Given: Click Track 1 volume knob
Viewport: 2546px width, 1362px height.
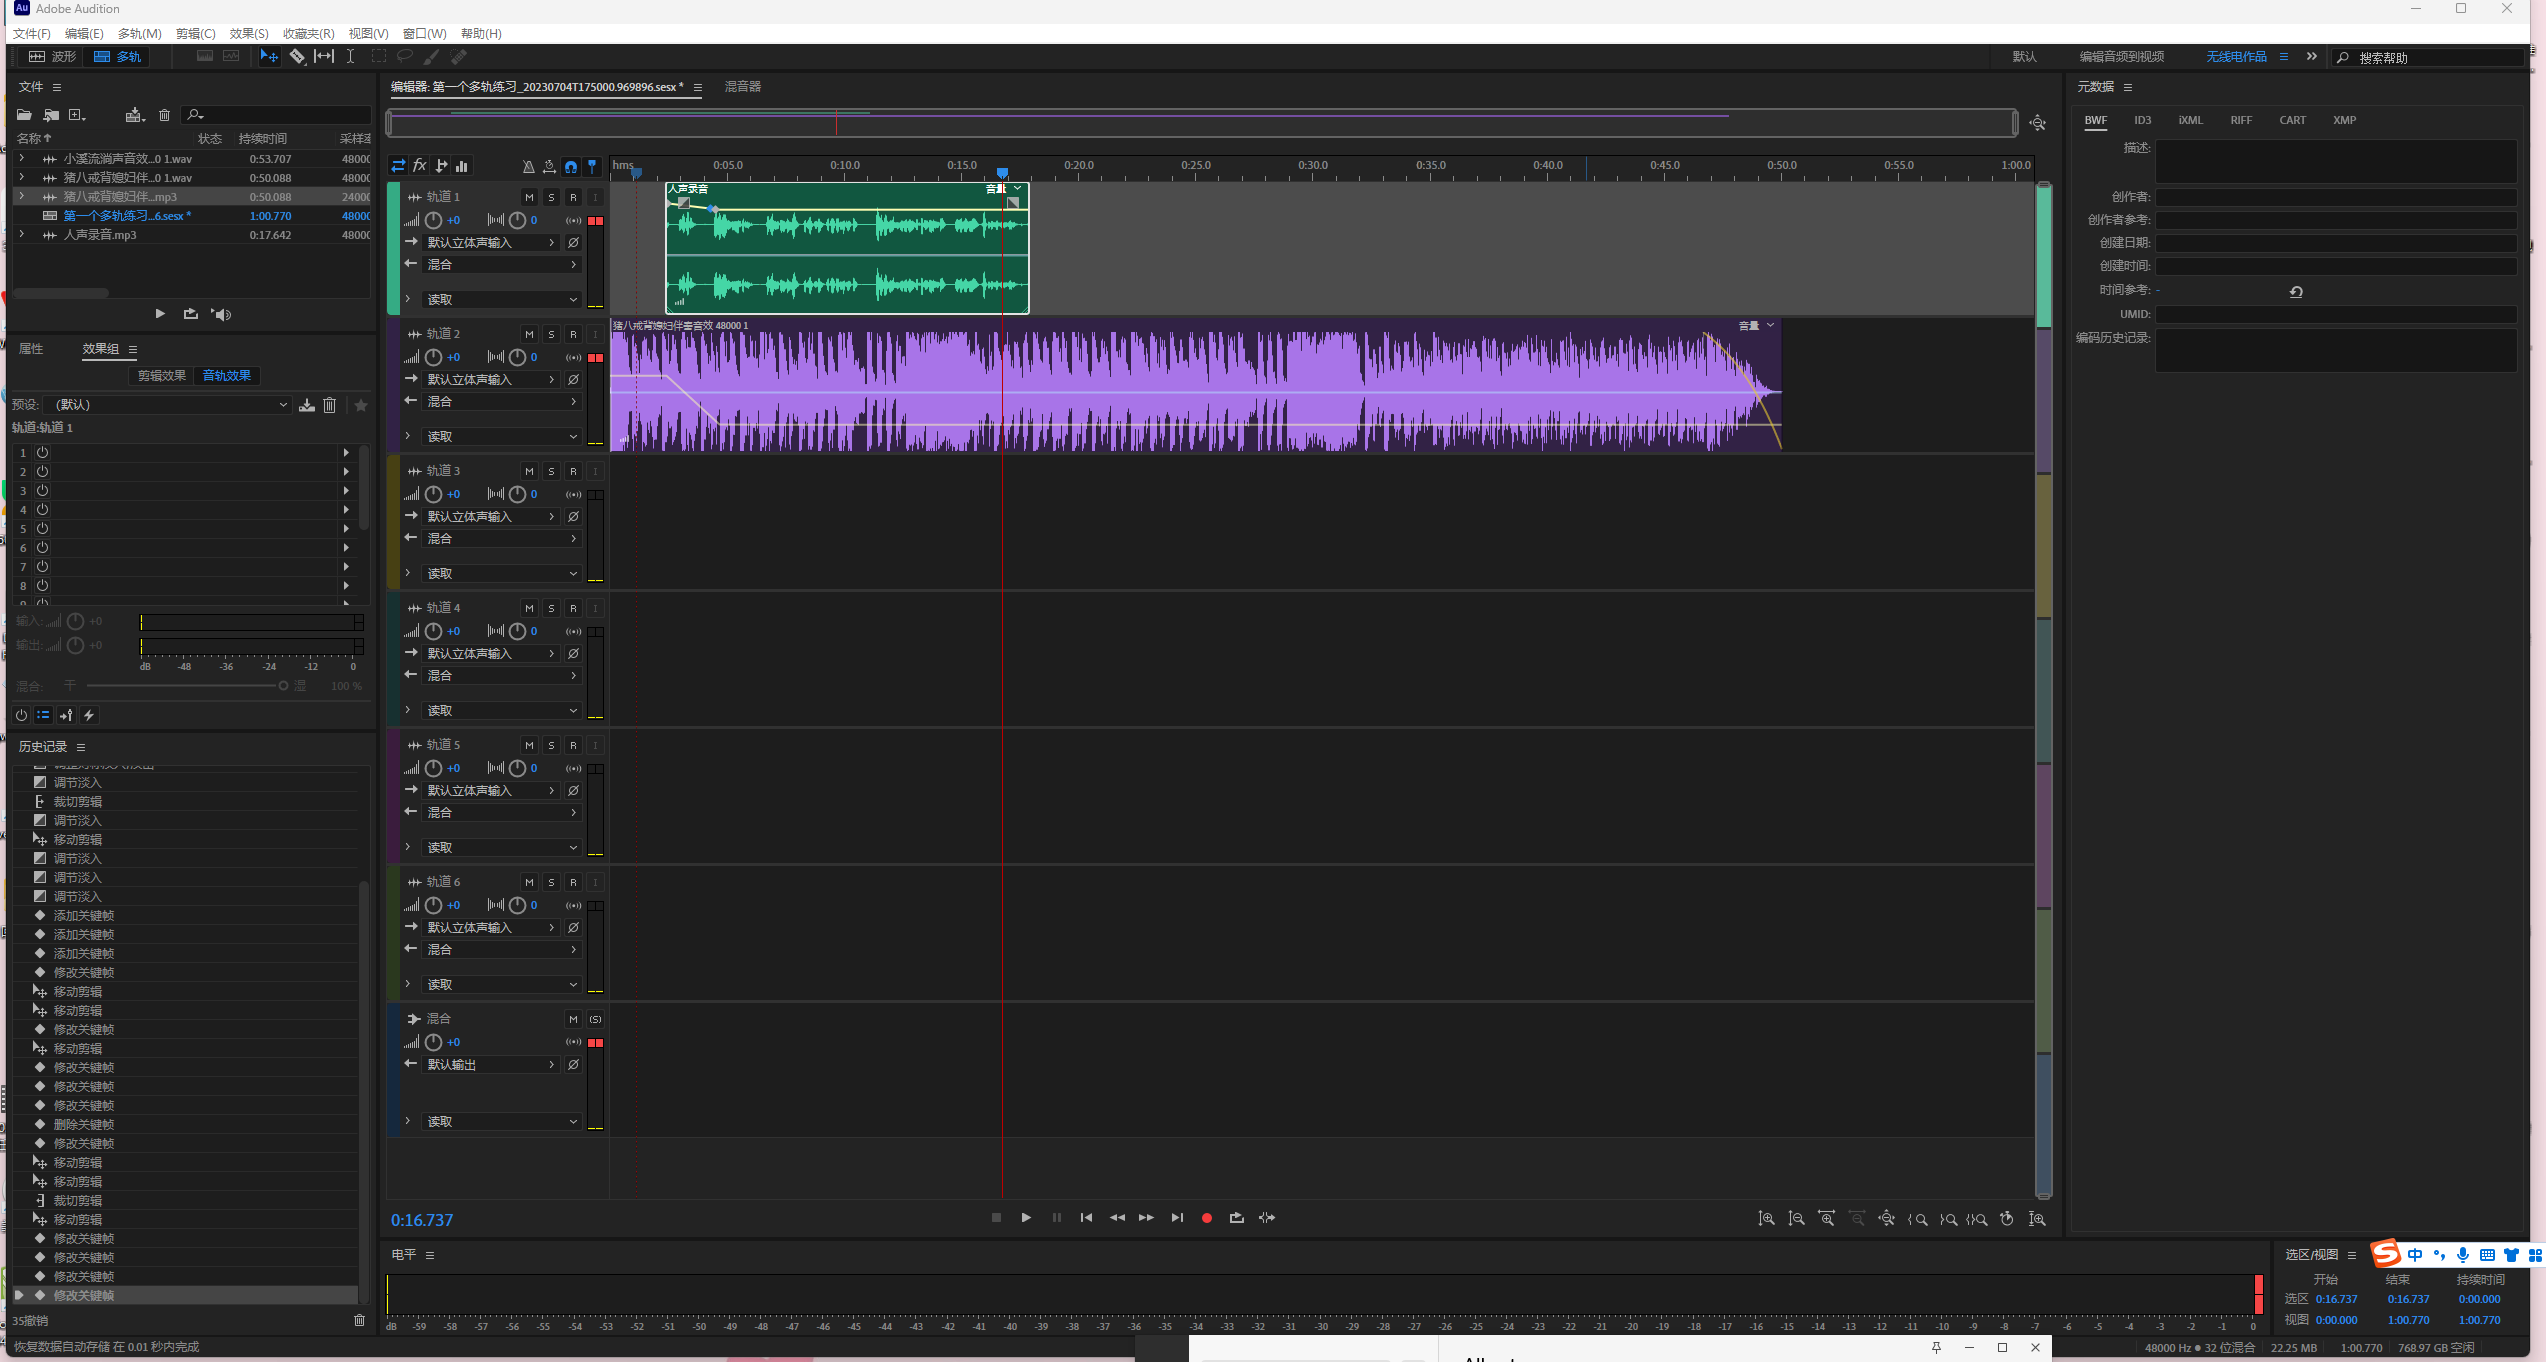Looking at the screenshot, I should (x=433, y=220).
